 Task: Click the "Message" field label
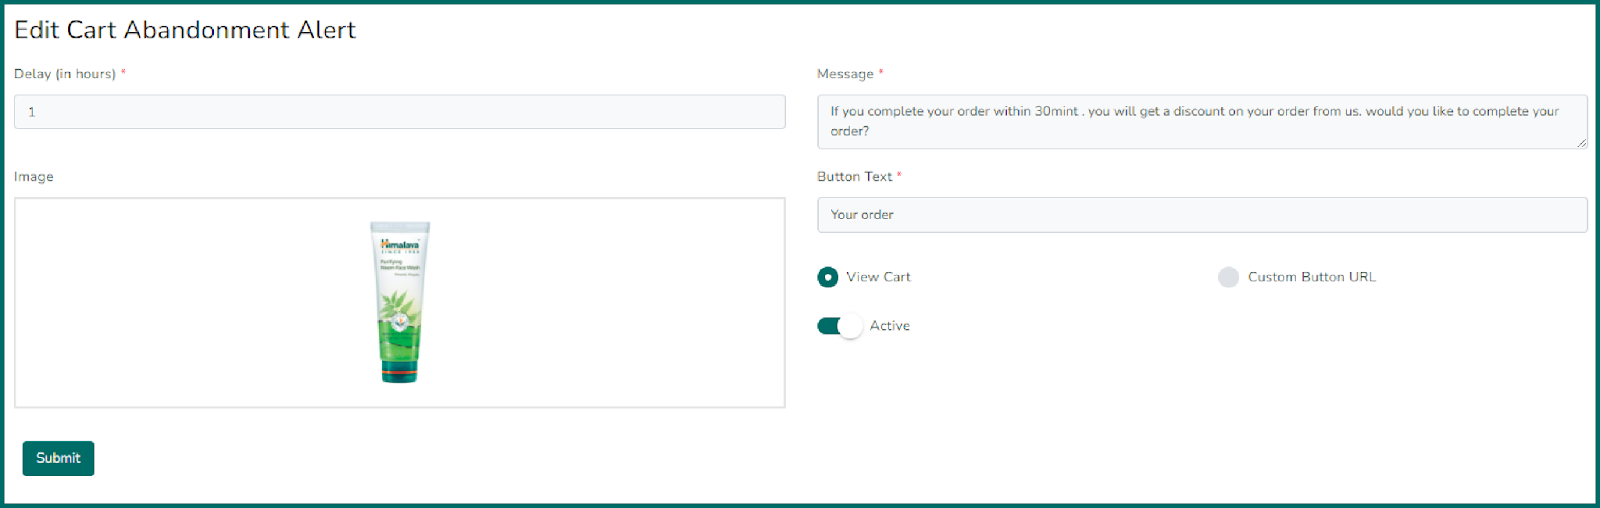tap(845, 74)
